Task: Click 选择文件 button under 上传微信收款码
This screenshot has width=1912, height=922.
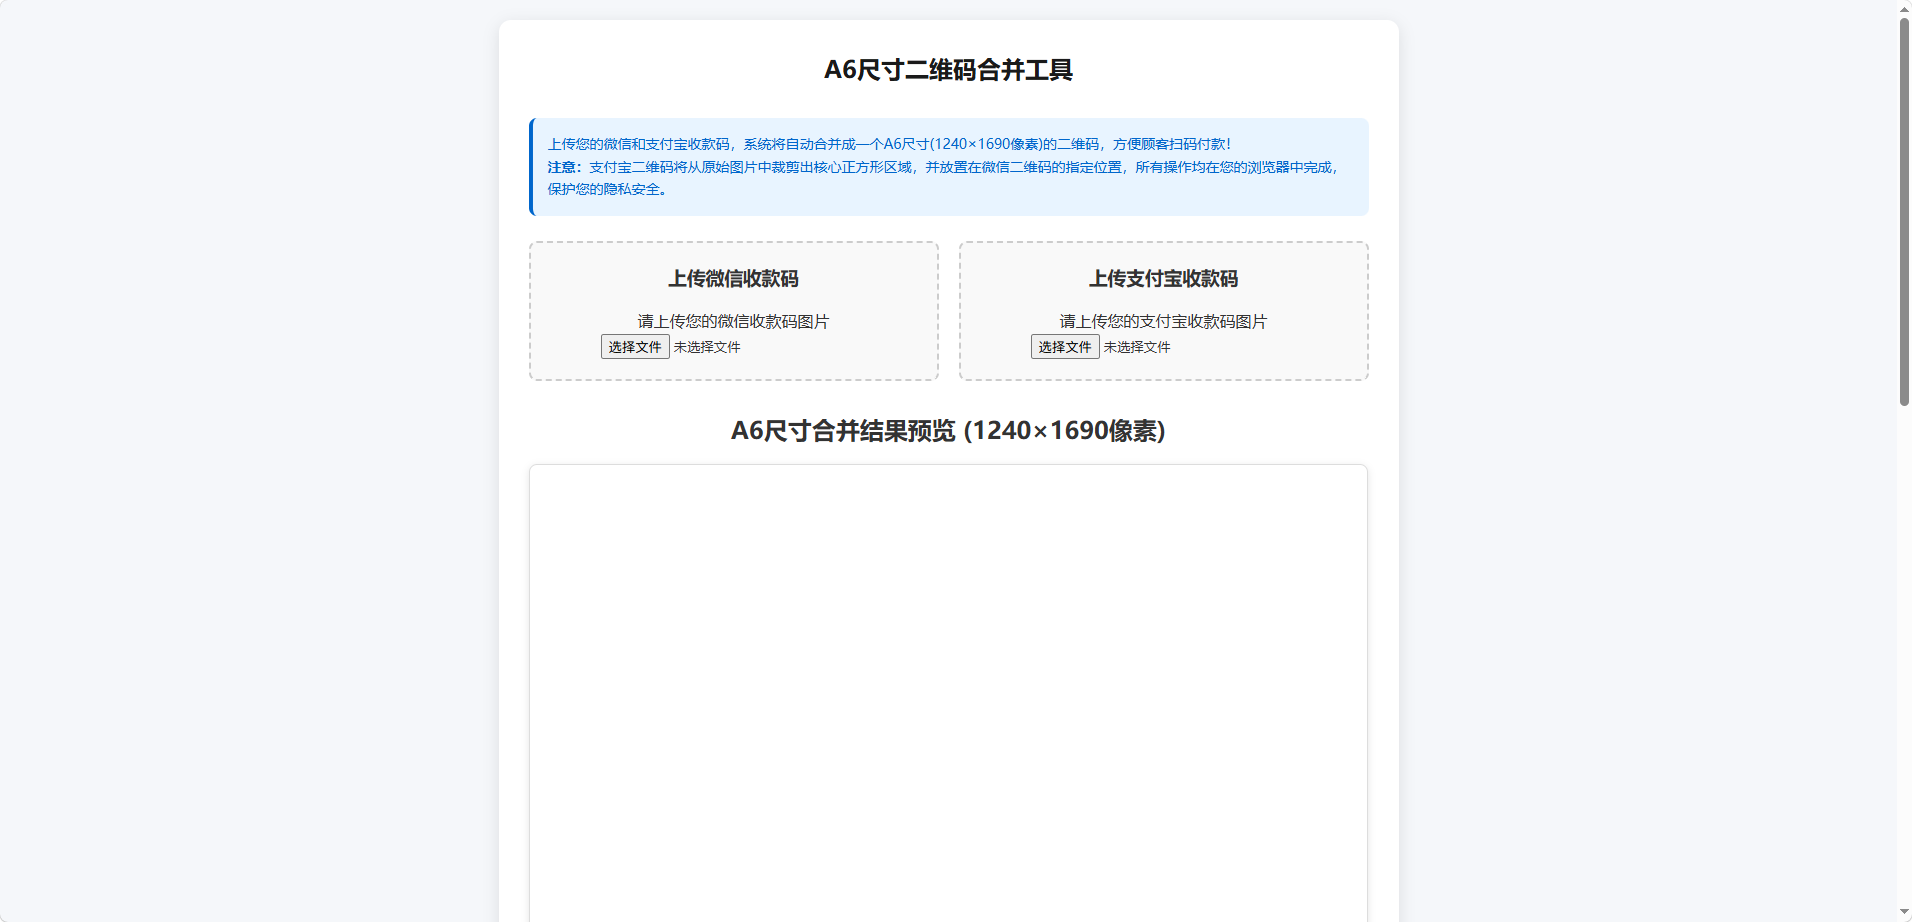Action: [x=635, y=347]
